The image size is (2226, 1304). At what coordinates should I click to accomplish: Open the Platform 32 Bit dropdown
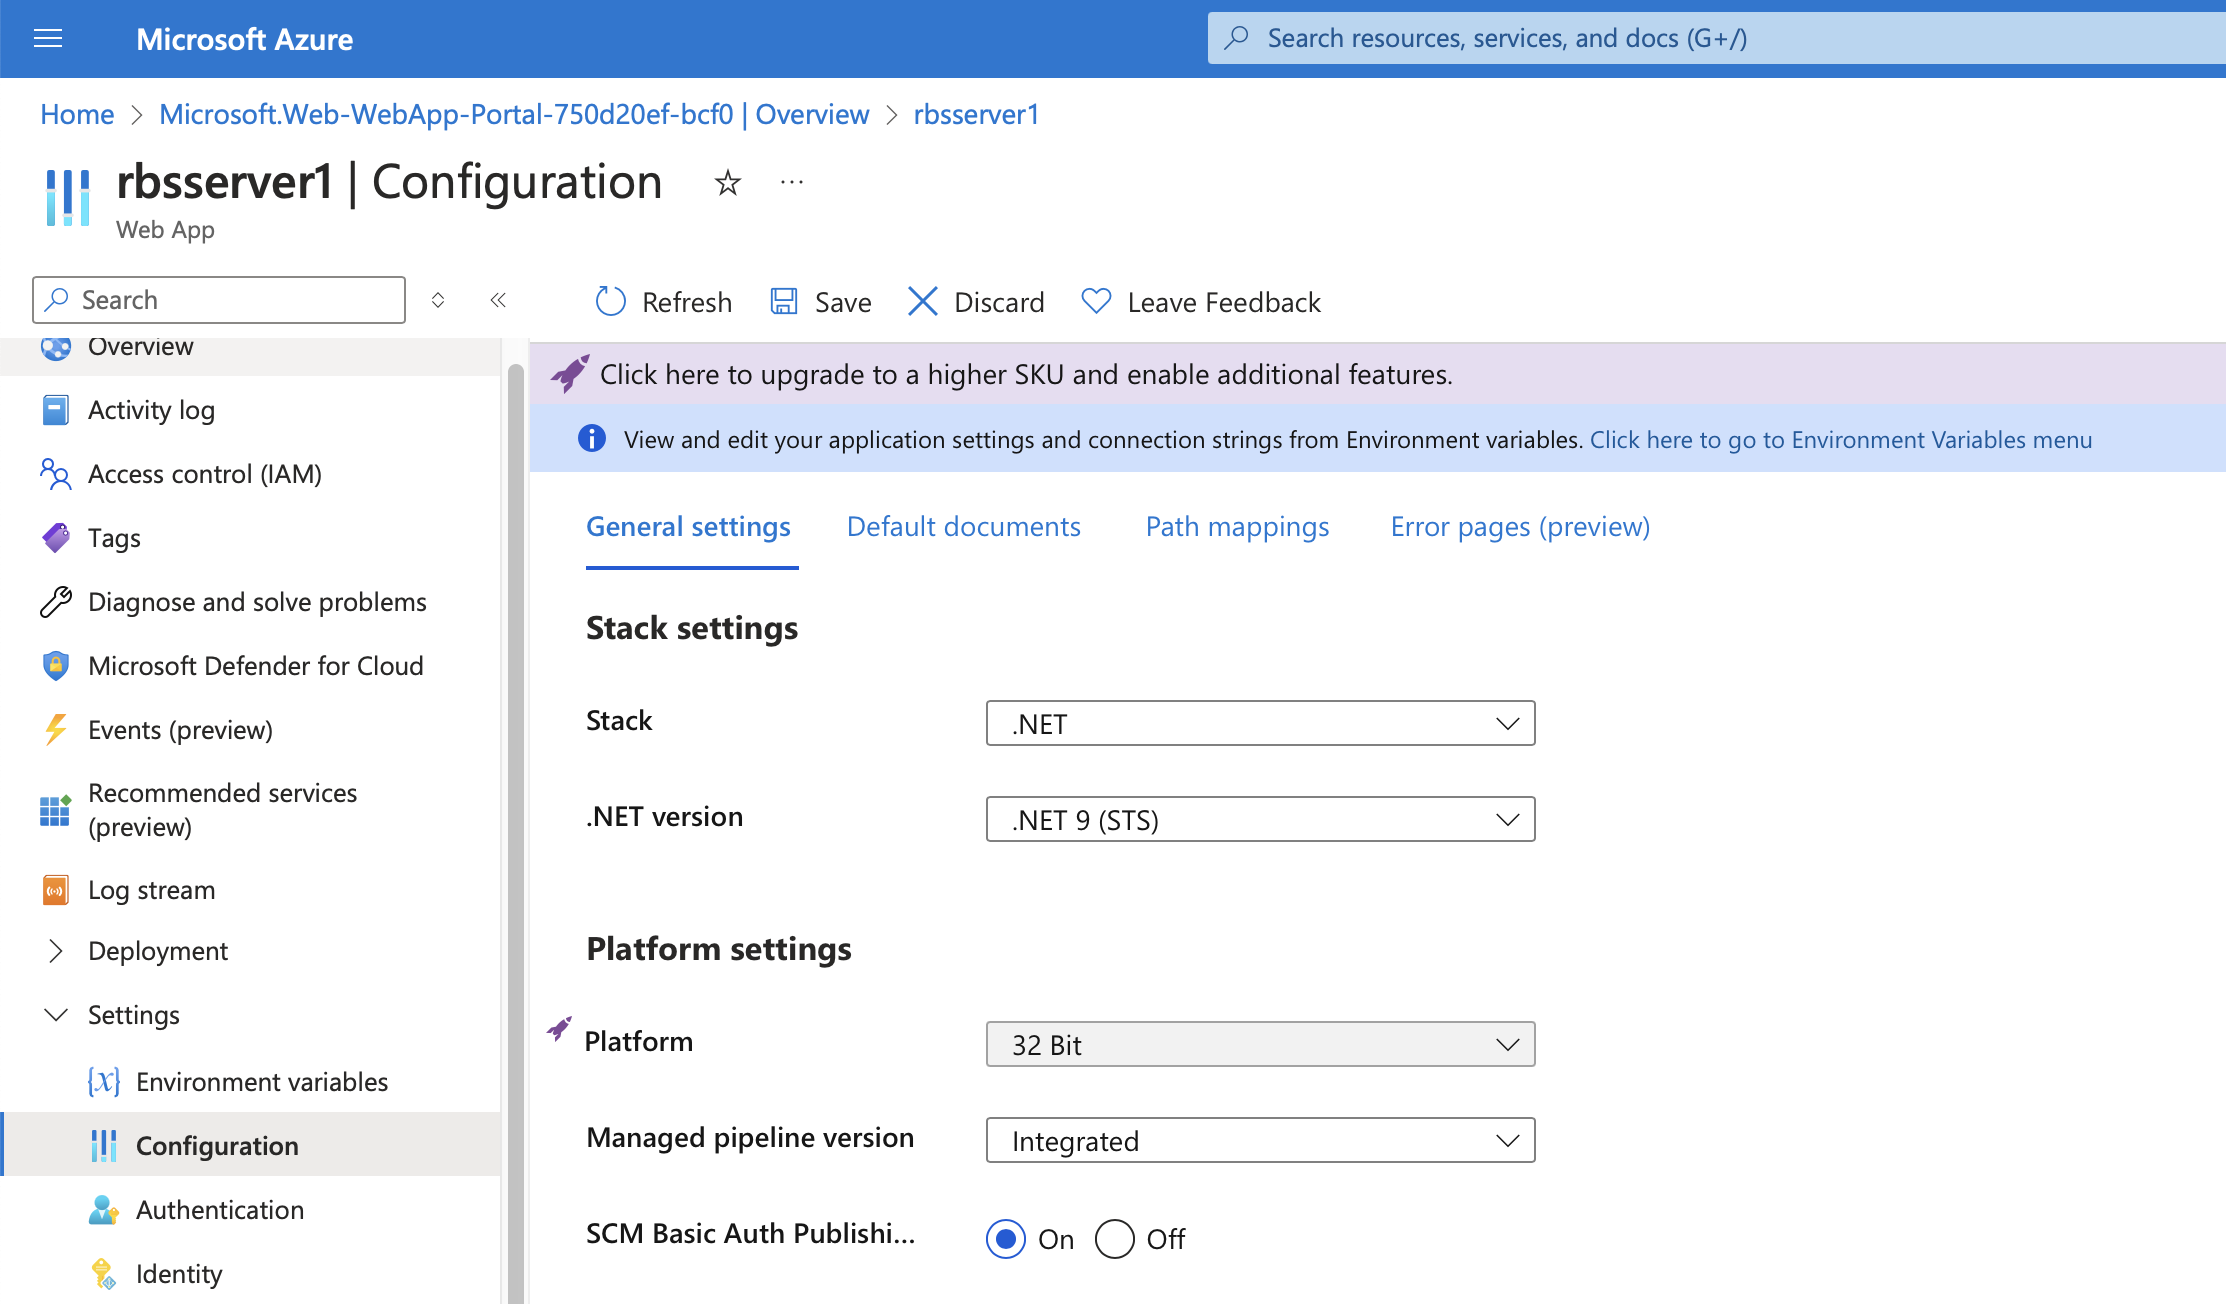tap(1260, 1044)
